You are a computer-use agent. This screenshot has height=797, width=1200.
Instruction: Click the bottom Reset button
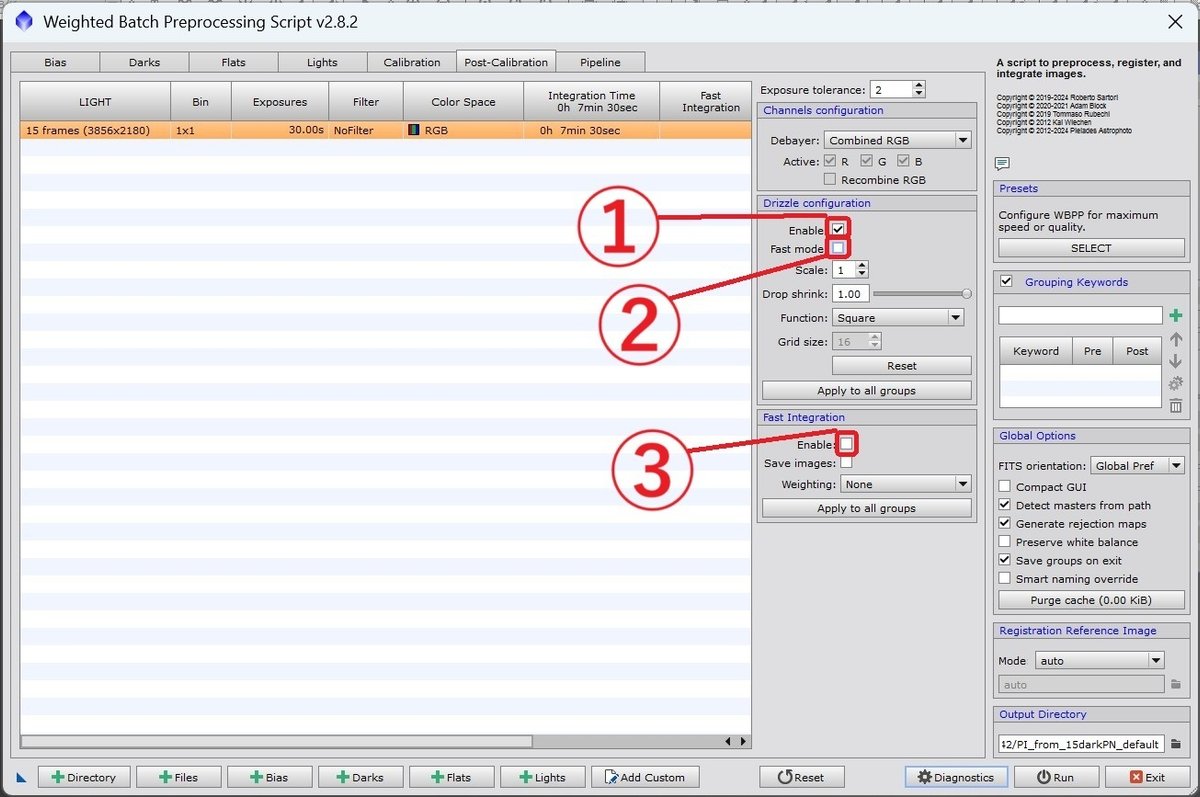802,777
